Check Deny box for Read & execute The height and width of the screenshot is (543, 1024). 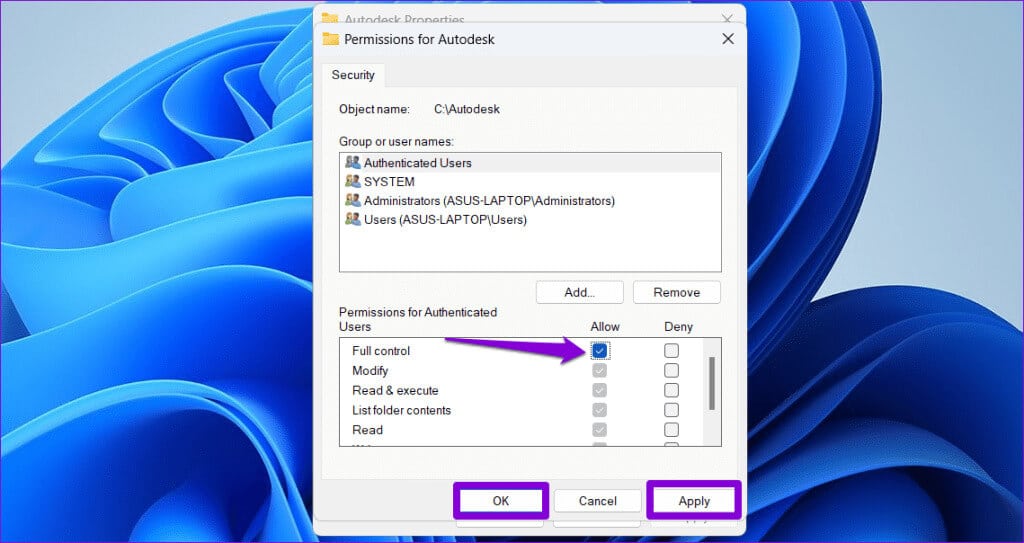671,390
